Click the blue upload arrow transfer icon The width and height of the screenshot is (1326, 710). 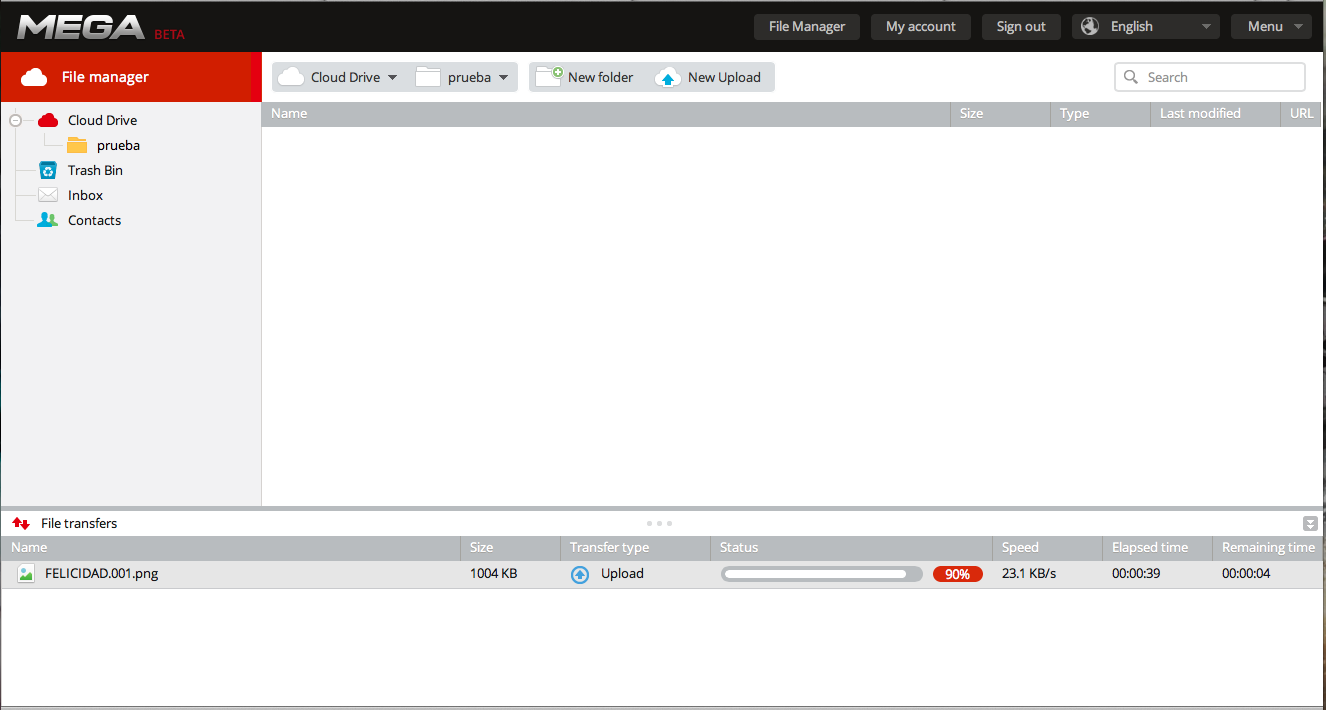coord(580,574)
